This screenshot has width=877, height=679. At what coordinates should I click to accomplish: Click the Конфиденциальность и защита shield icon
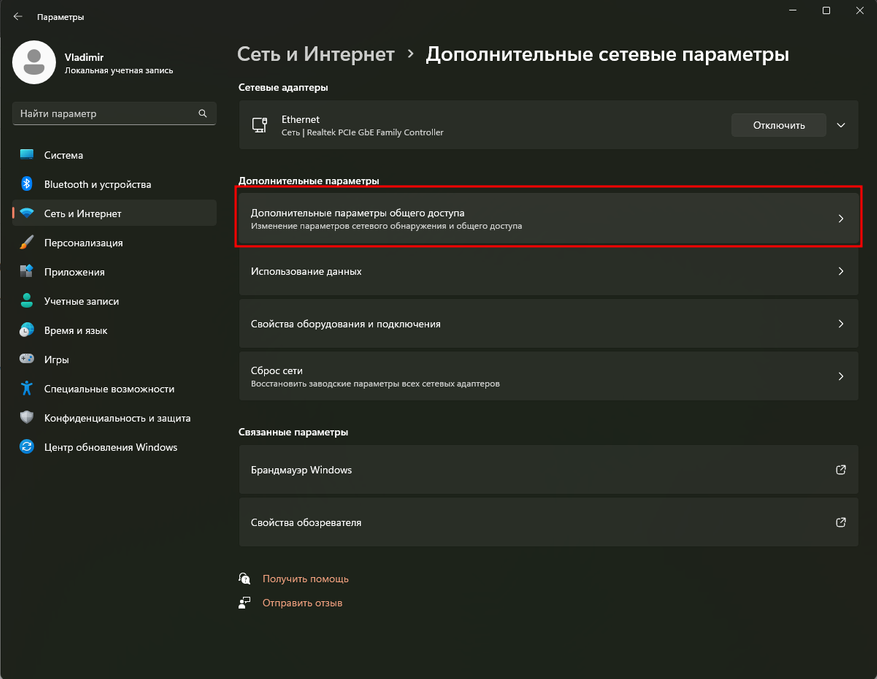tap(26, 417)
